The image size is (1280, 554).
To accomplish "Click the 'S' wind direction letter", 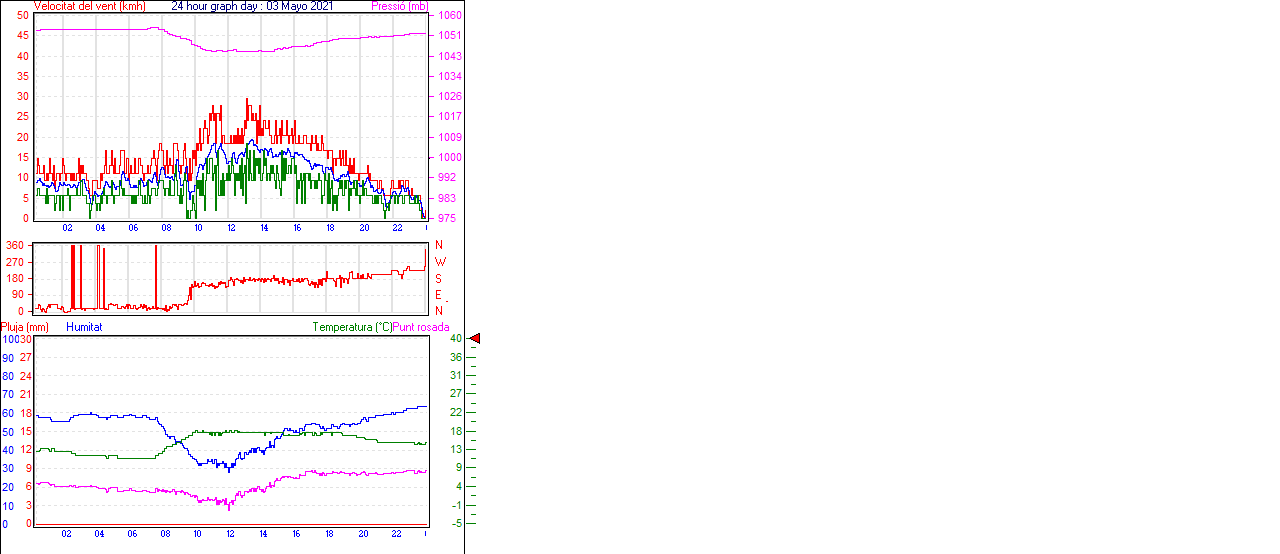I will click(x=438, y=279).
